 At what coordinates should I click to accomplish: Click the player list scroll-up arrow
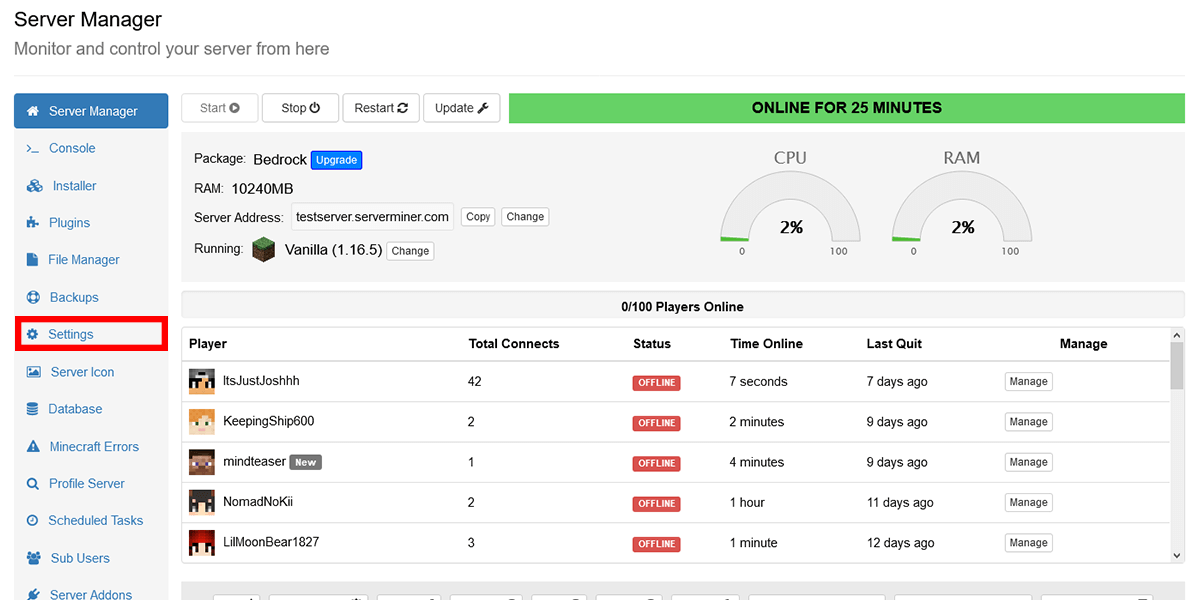pos(1177,335)
